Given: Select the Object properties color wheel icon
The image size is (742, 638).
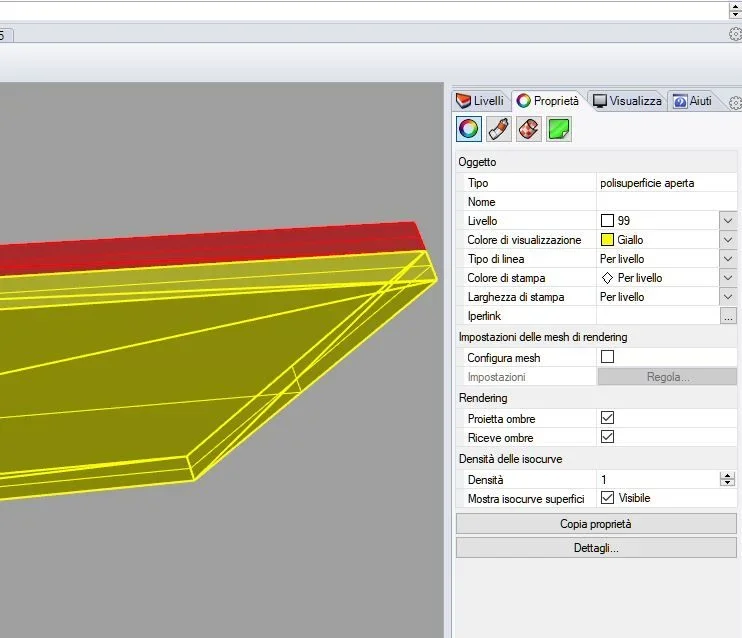Looking at the screenshot, I should (468, 129).
